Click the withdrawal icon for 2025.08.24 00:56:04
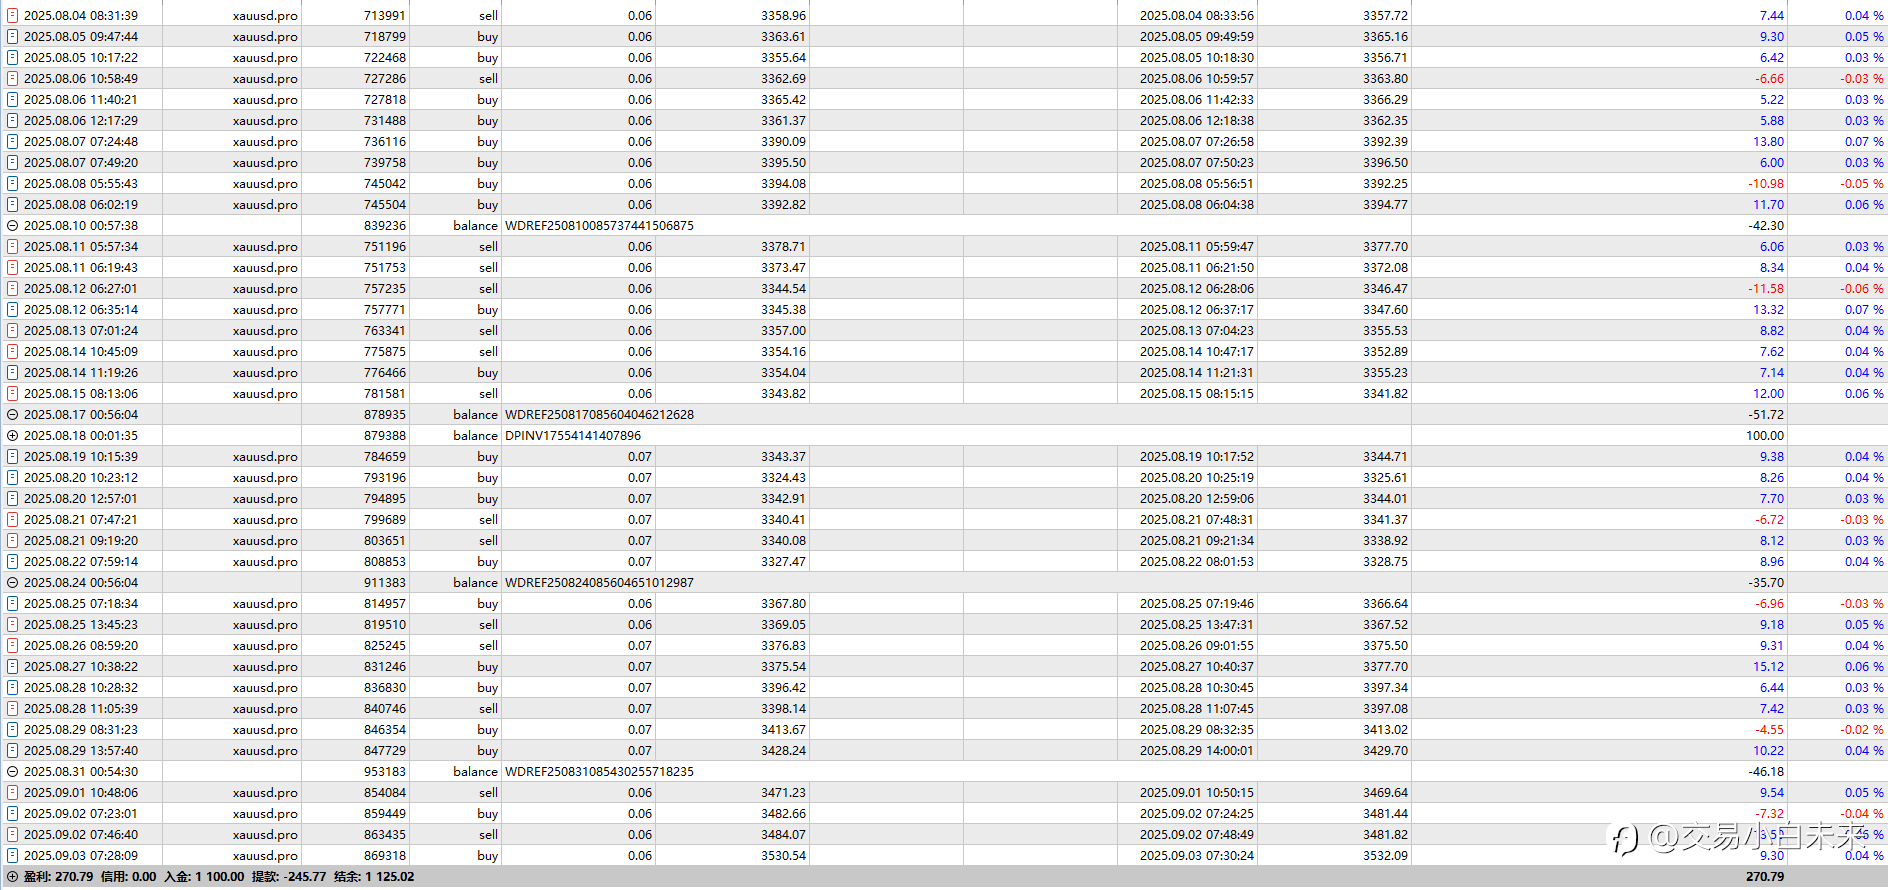 click(x=13, y=582)
